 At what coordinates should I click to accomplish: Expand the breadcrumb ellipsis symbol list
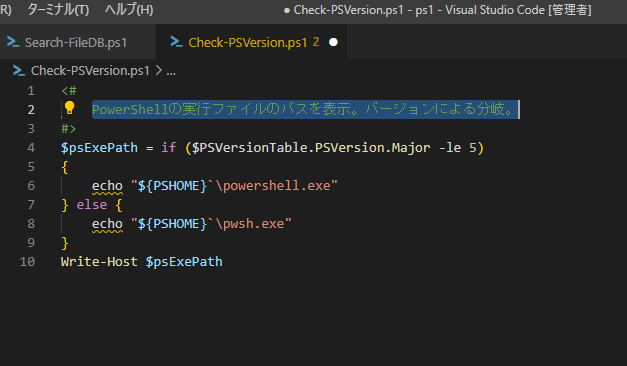click(171, 72)
